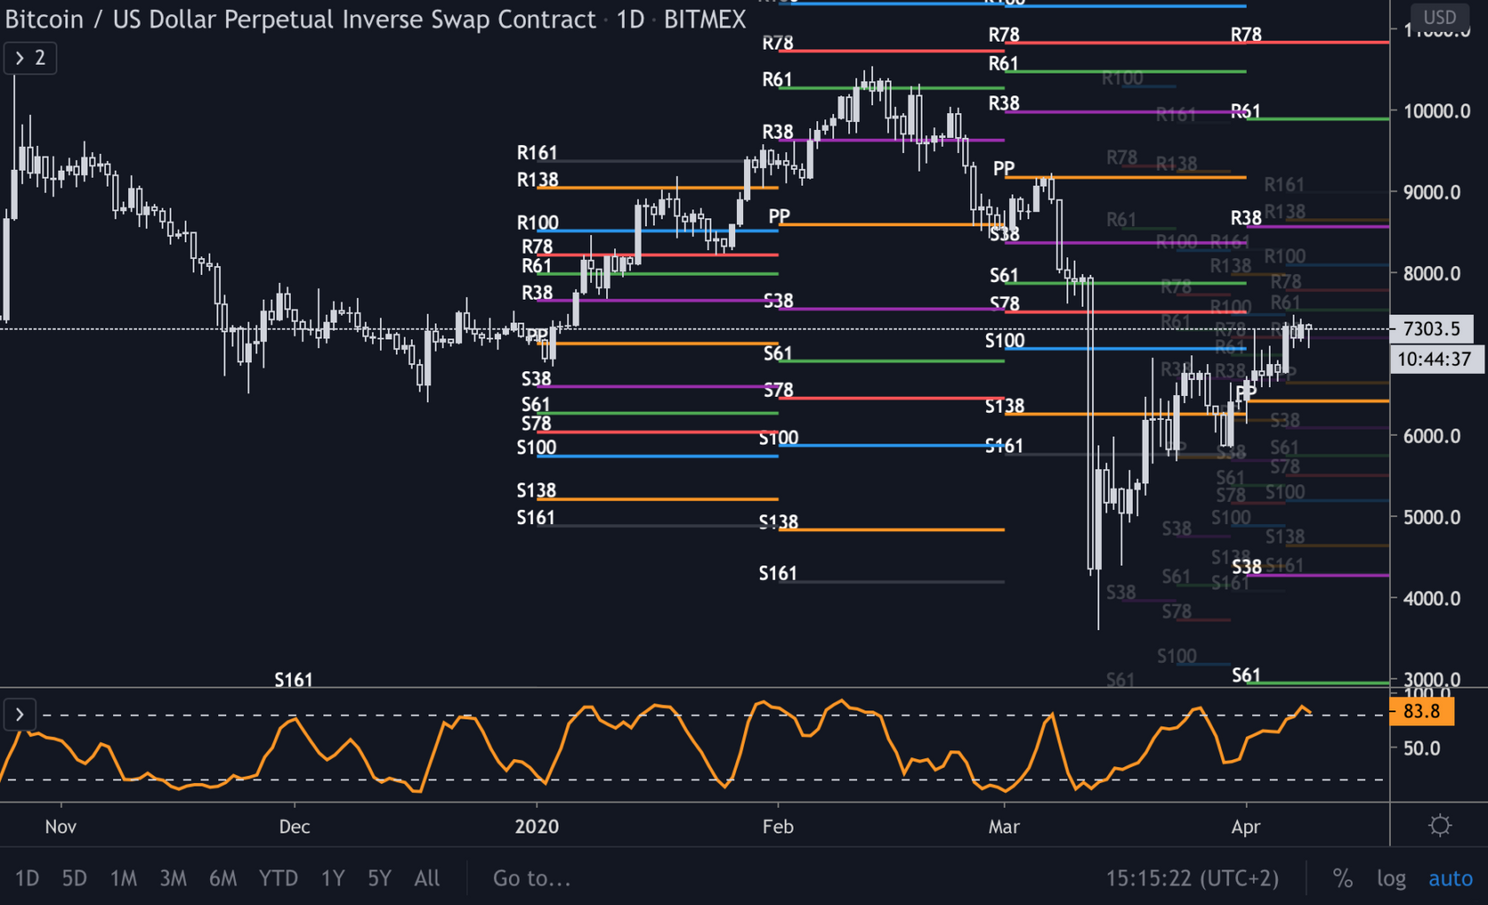Select the All time range
Viewport: 1488px width, 905px height.
pyautogui.click(x=427, y=878)
